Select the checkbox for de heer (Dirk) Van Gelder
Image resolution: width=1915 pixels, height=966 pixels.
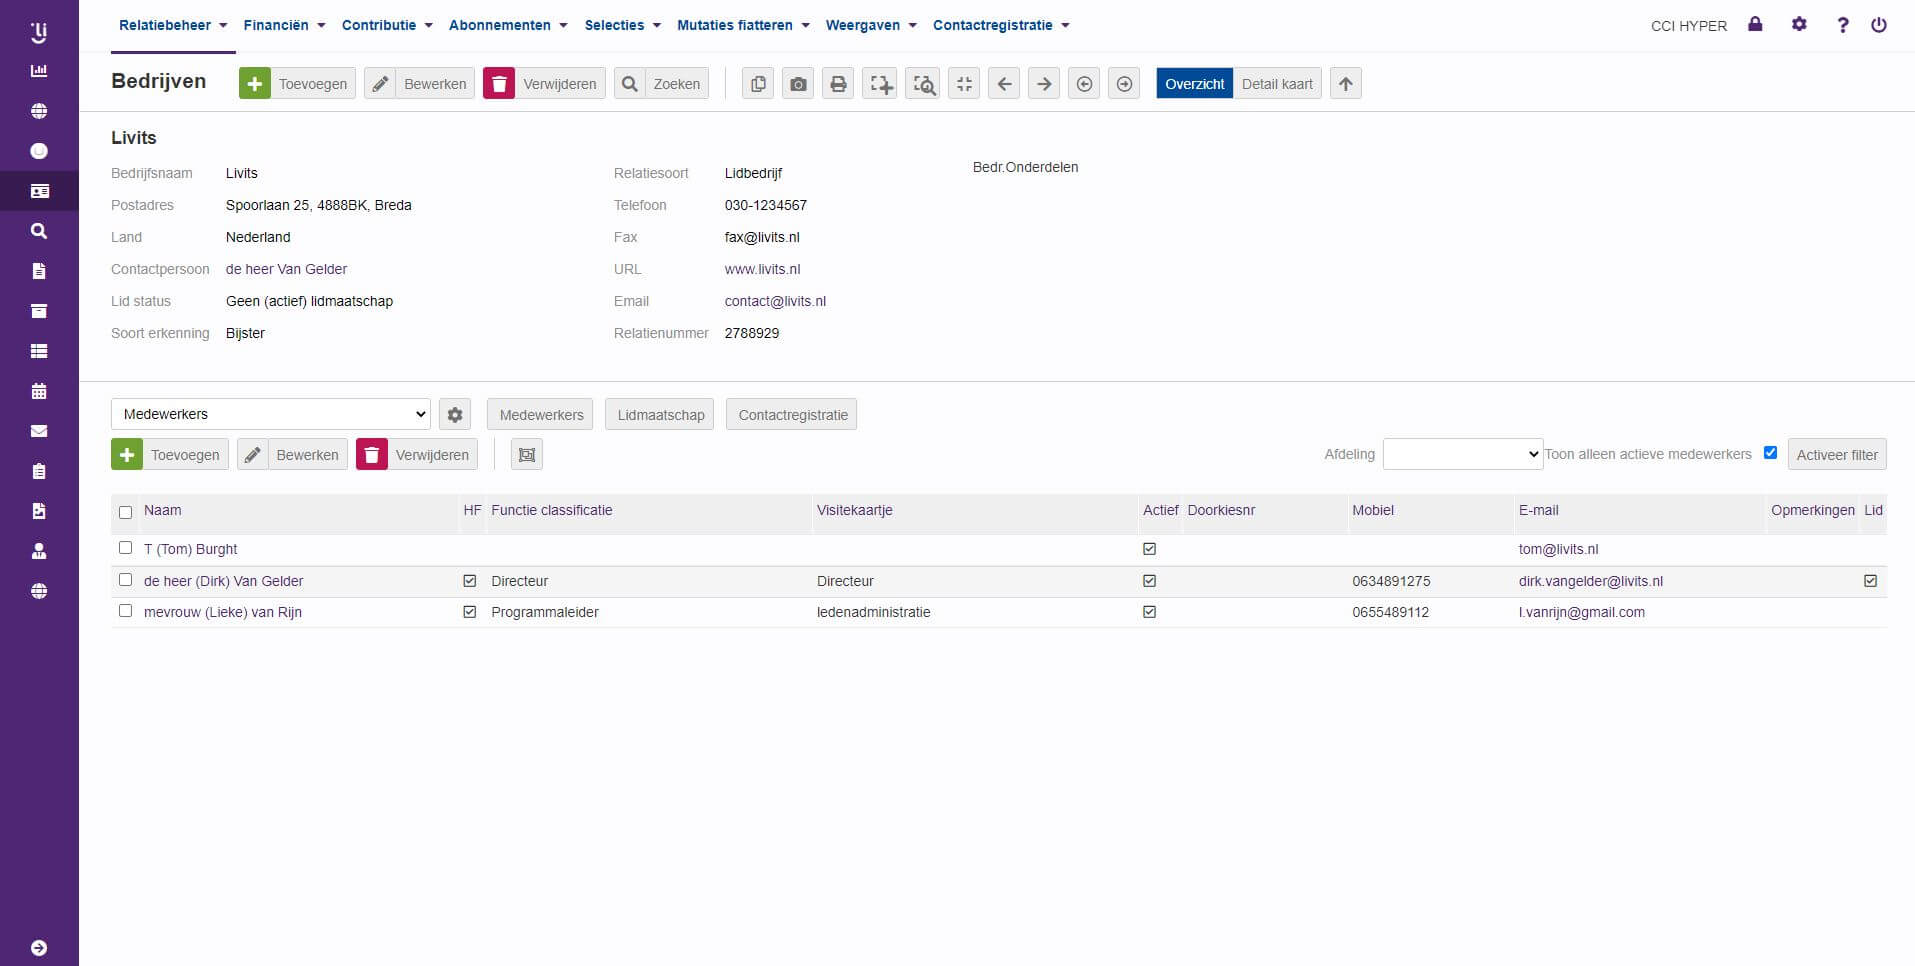coord(125,580)
